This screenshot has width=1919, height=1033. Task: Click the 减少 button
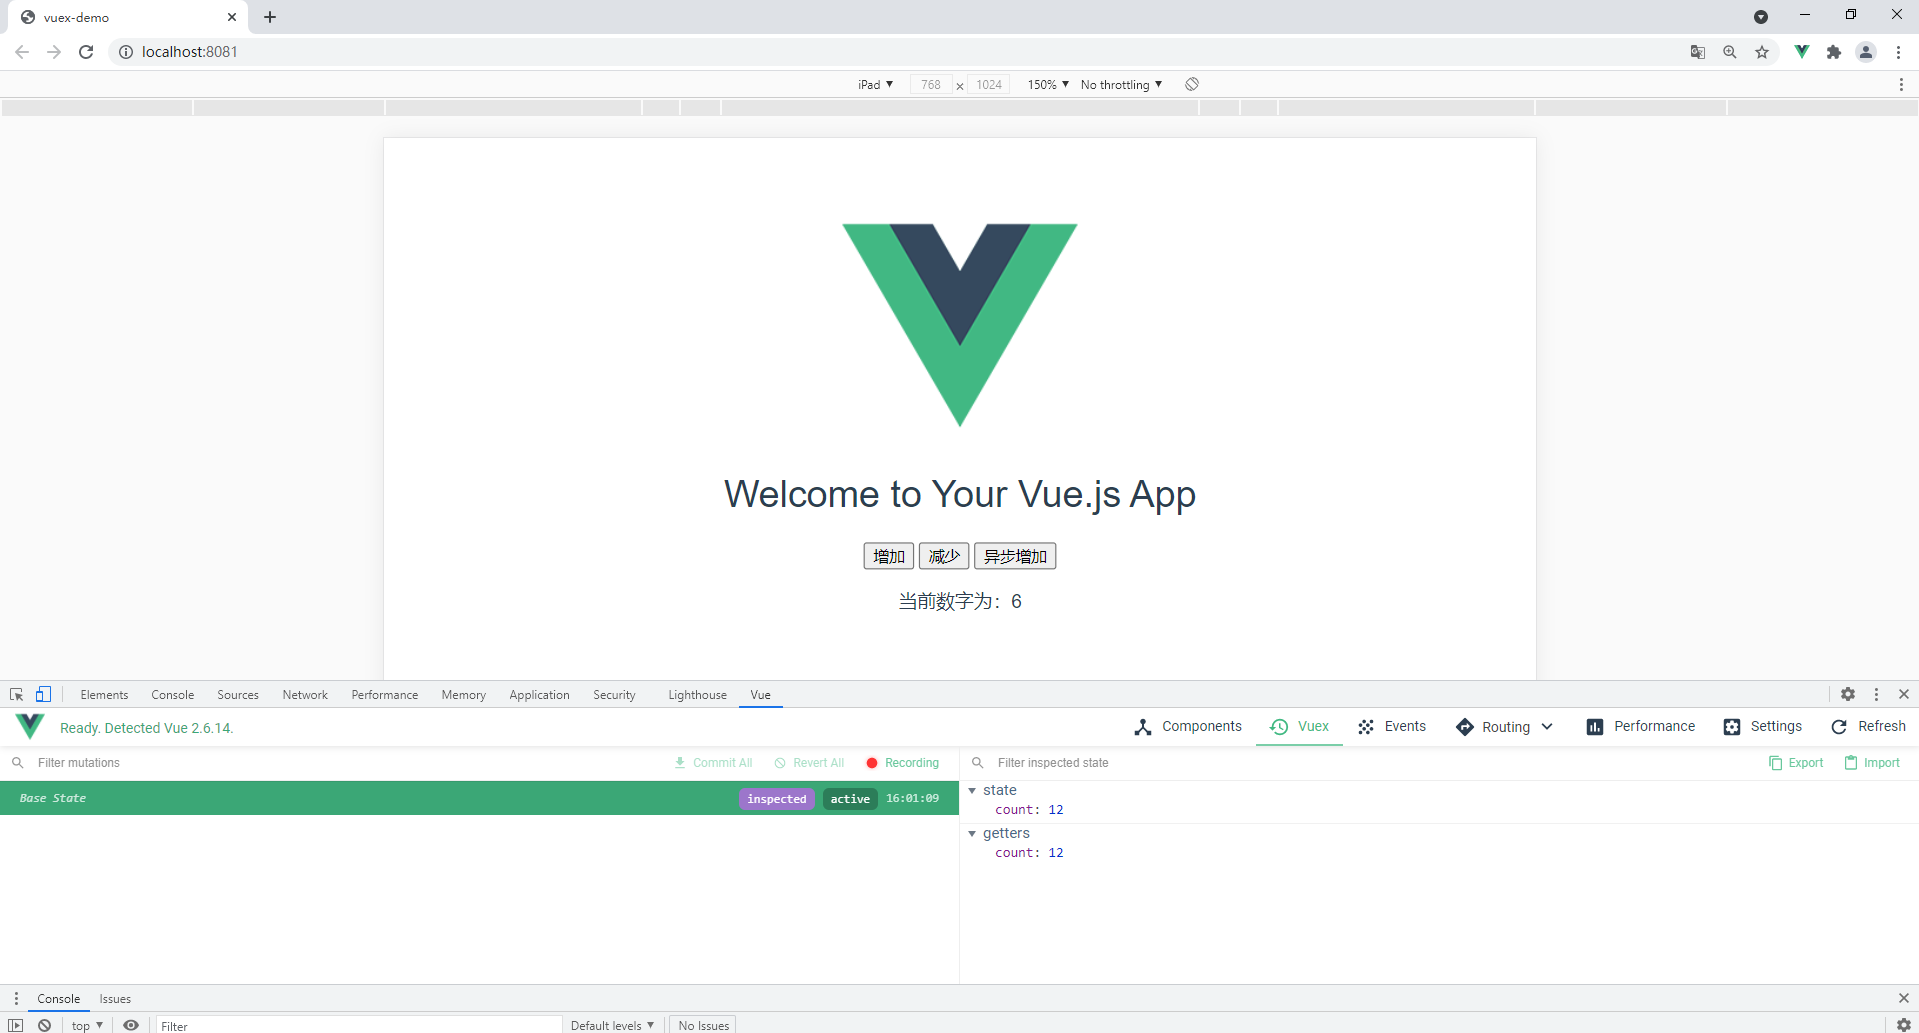(x=944, y=556)
